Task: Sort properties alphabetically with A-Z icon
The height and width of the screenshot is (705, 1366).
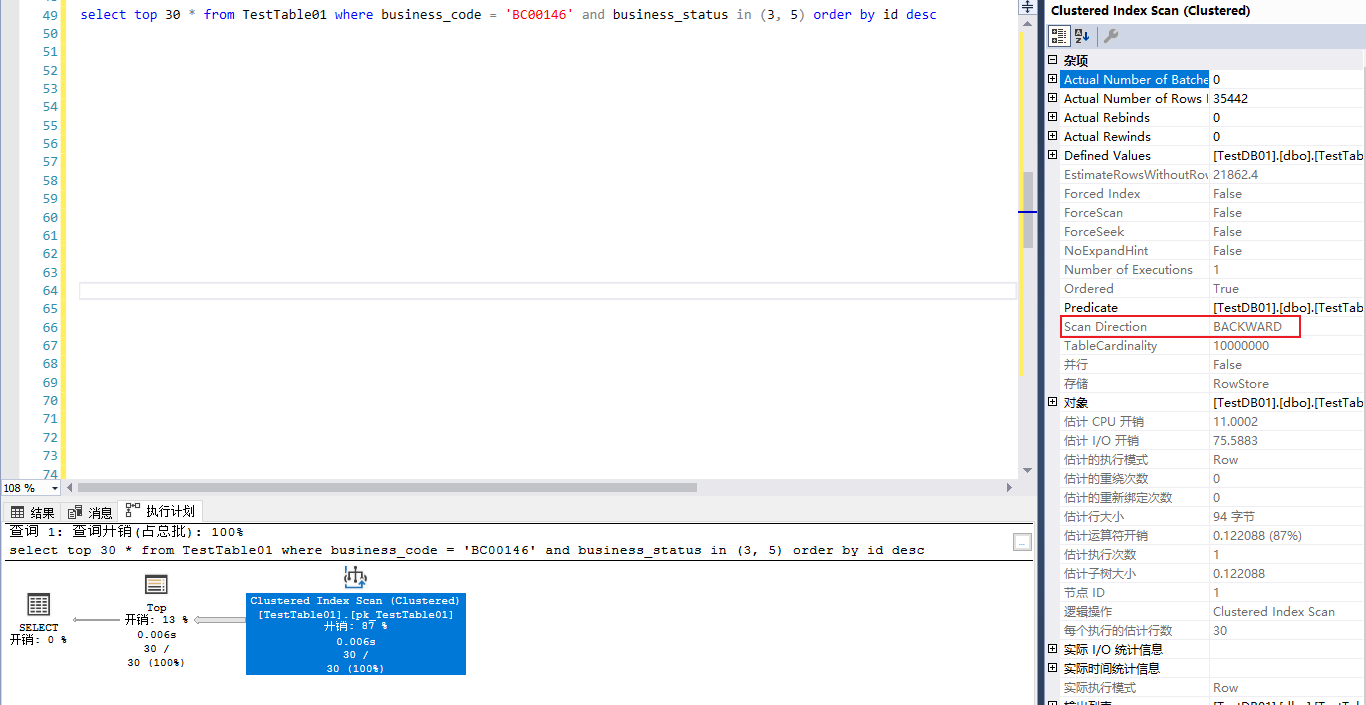Action: click(x=1082, y=36)
